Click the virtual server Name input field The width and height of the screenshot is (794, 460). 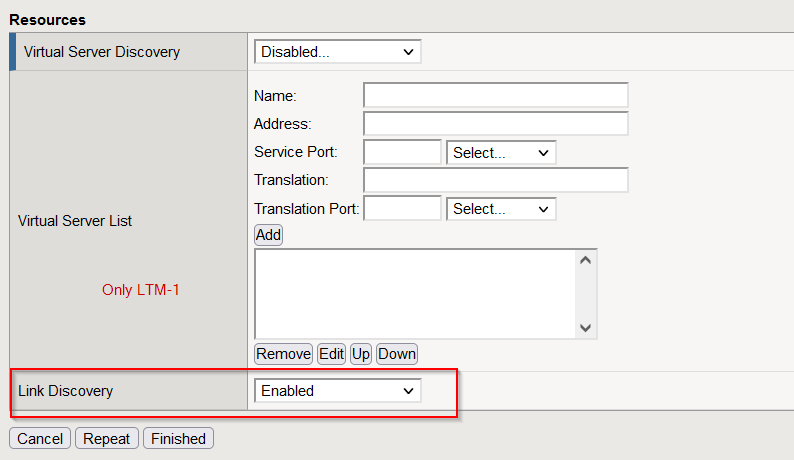(x=496, y=95)
